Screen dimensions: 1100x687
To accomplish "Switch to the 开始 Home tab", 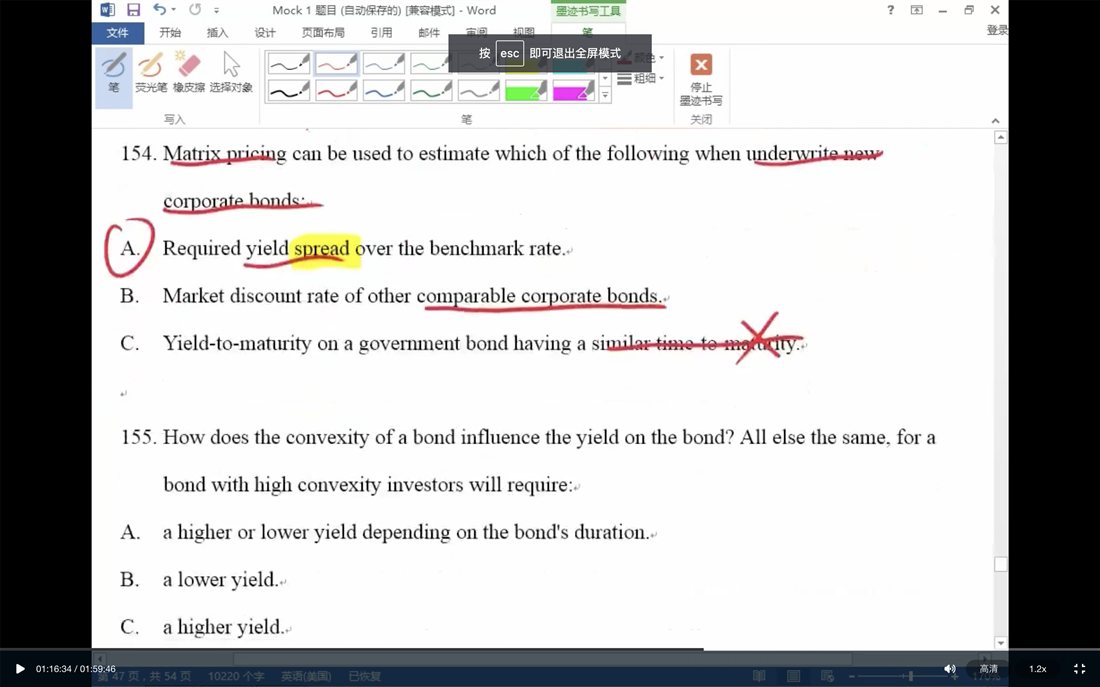I will pos(170,33).
